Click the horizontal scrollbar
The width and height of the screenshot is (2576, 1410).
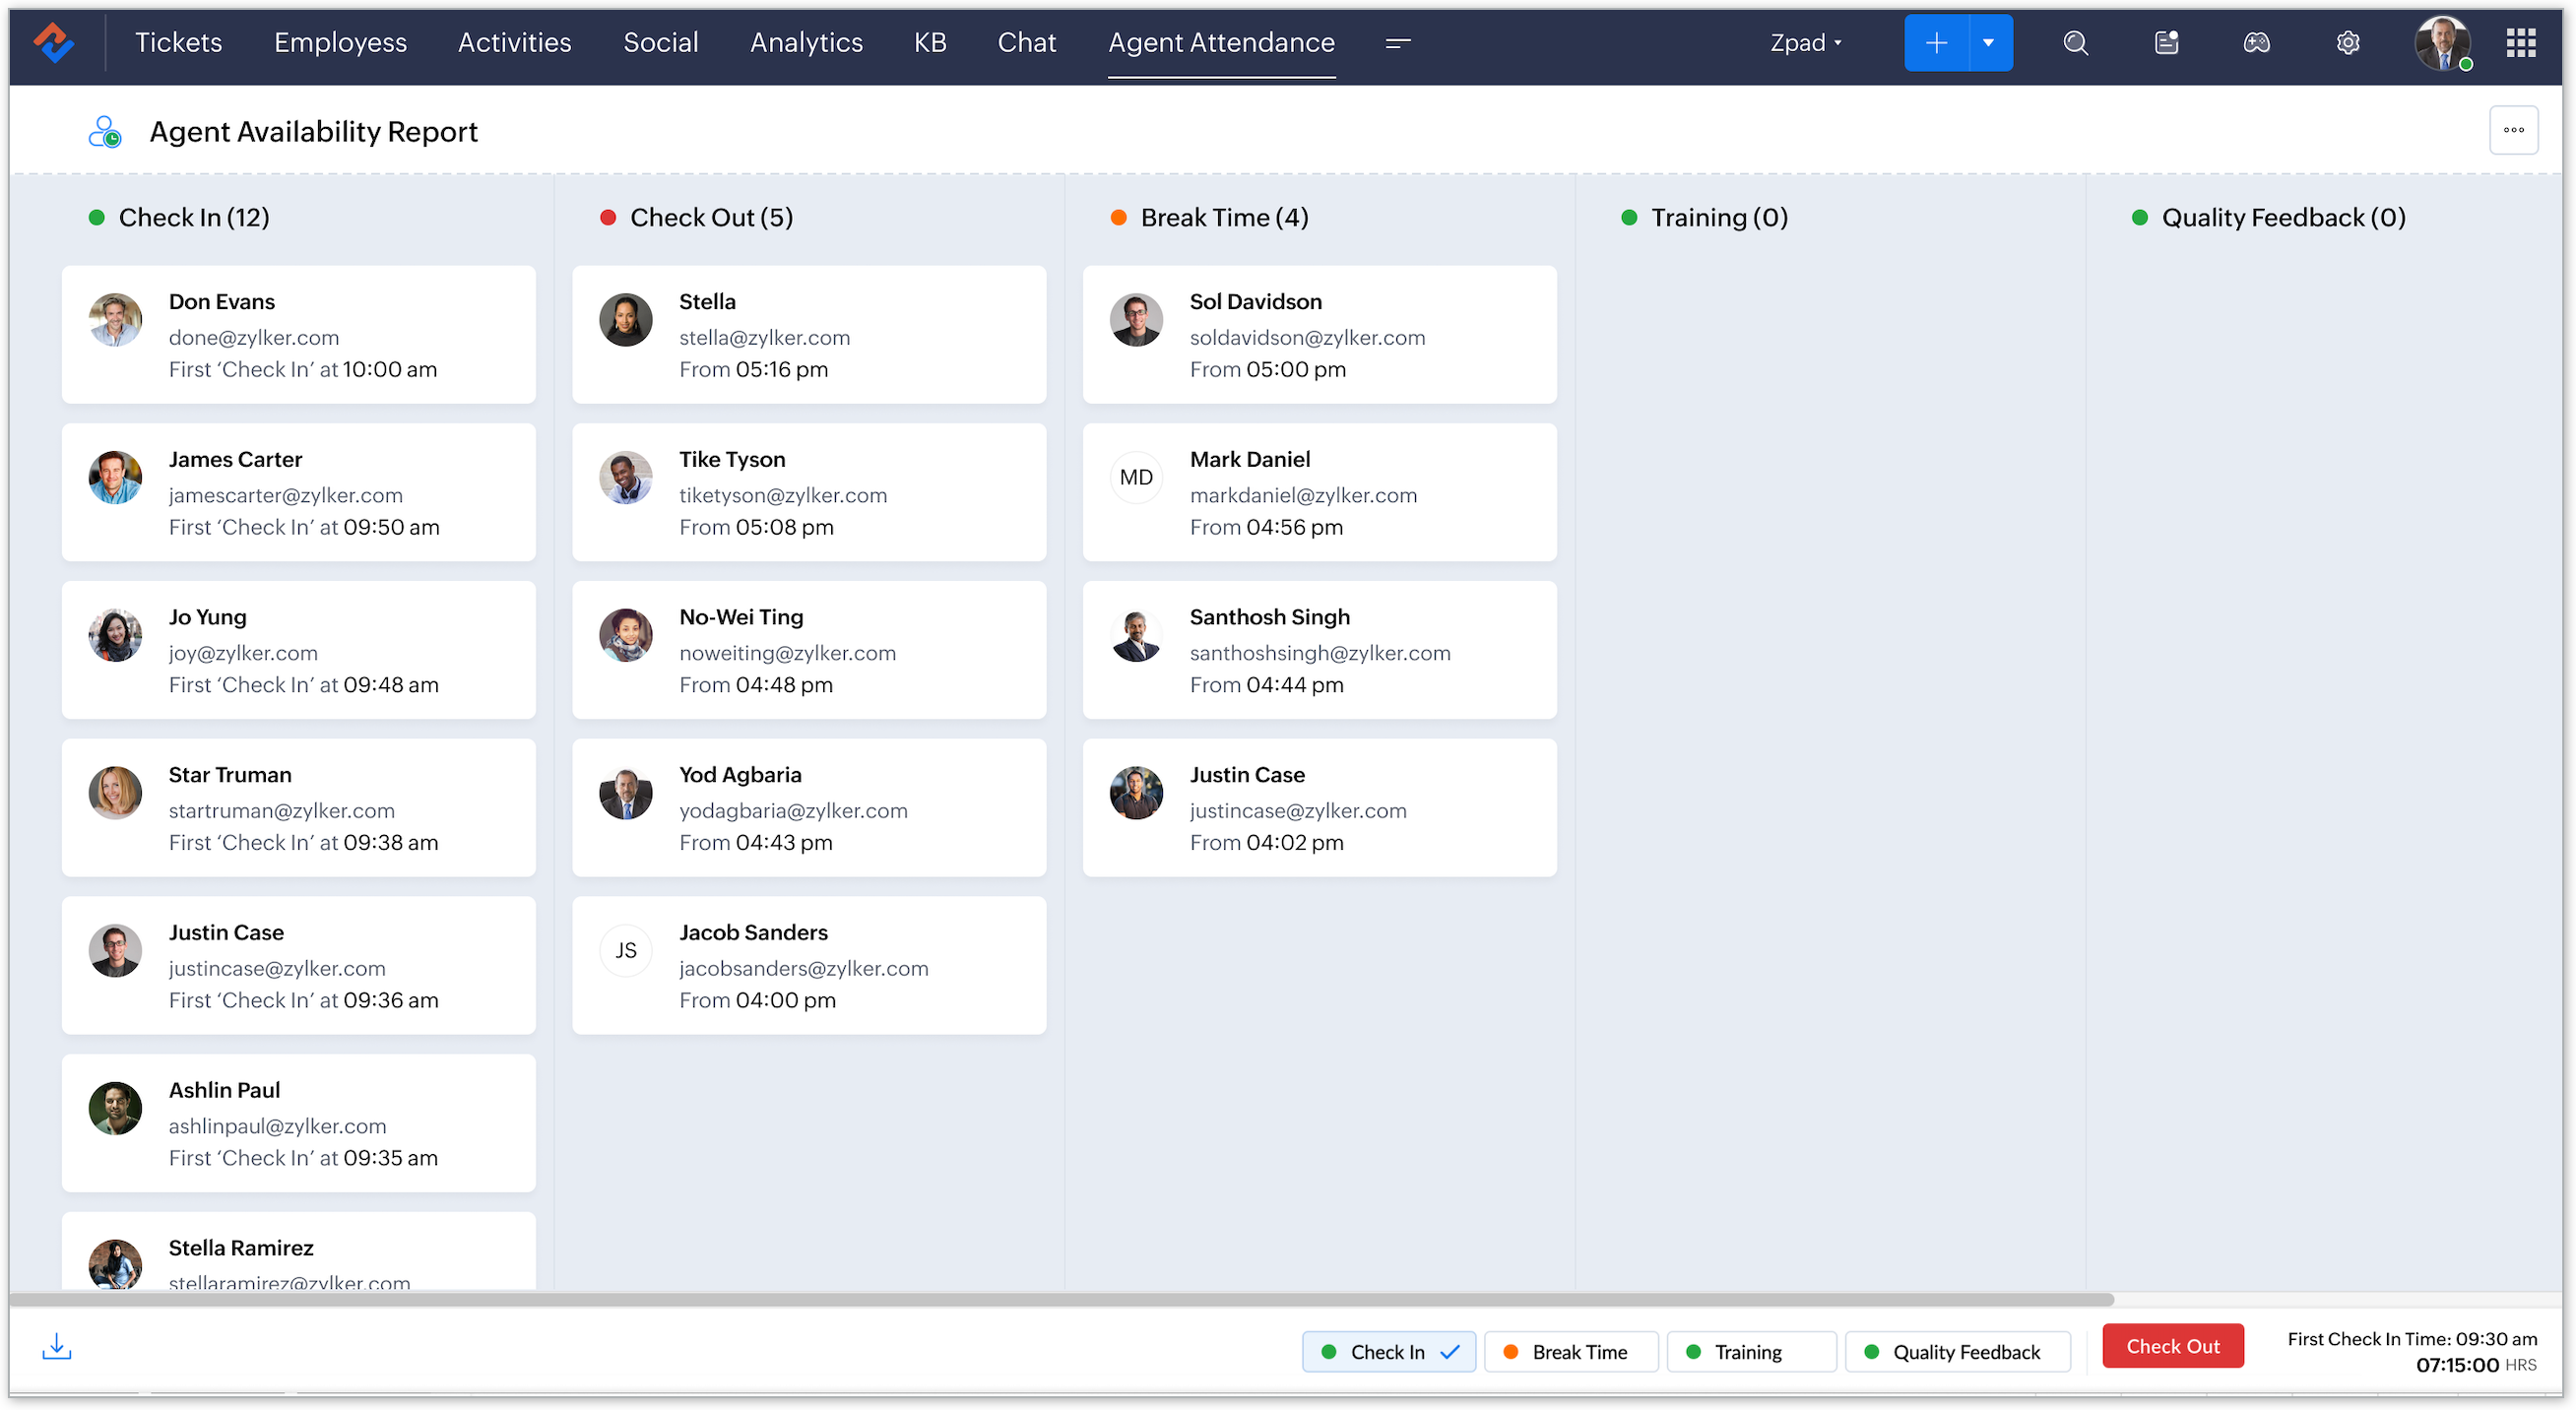tap(1060, 1299)
